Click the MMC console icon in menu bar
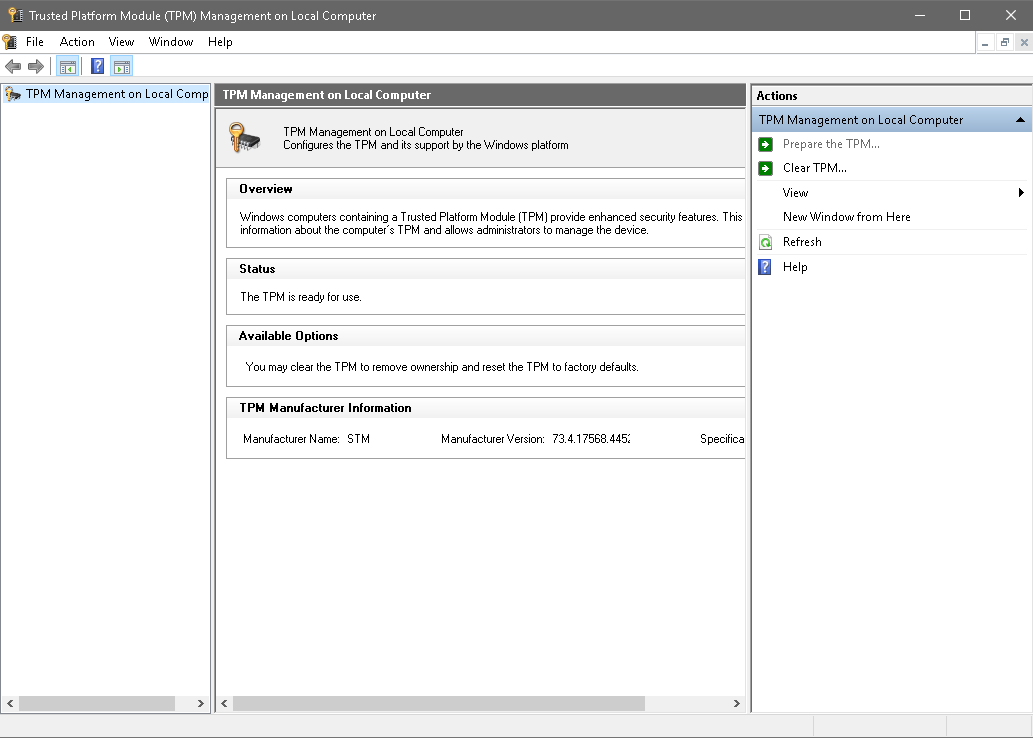1033x738 pixels. (10, 42)
